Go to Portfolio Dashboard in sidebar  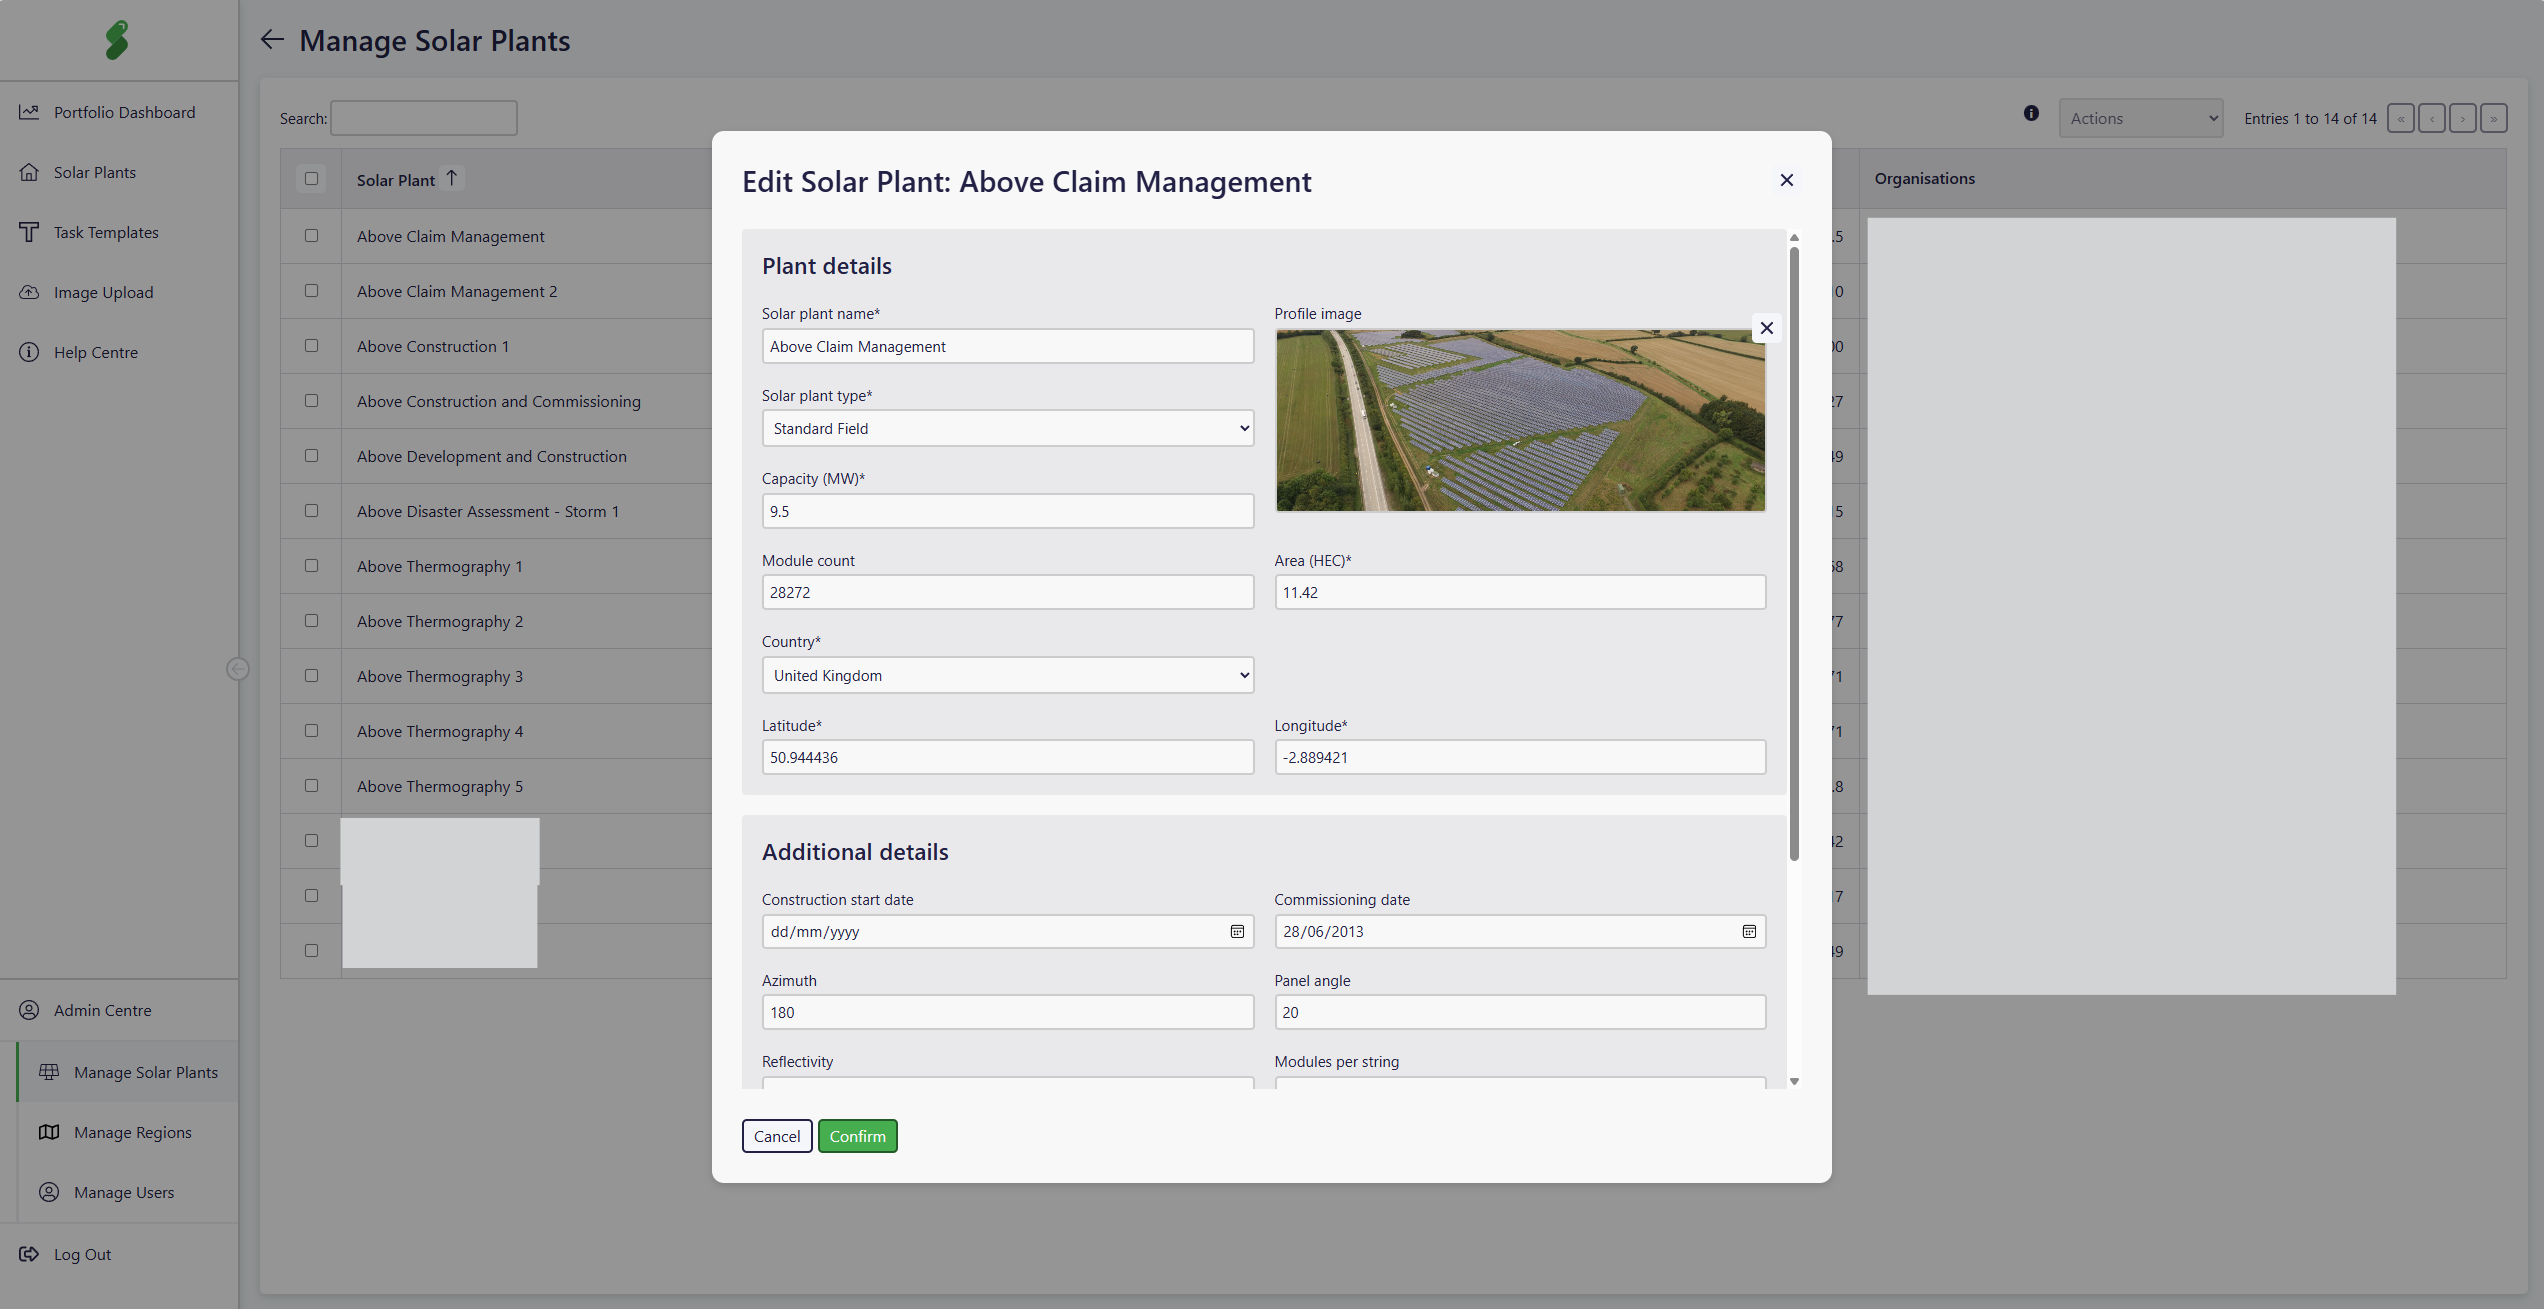click(x=124, y=112)
